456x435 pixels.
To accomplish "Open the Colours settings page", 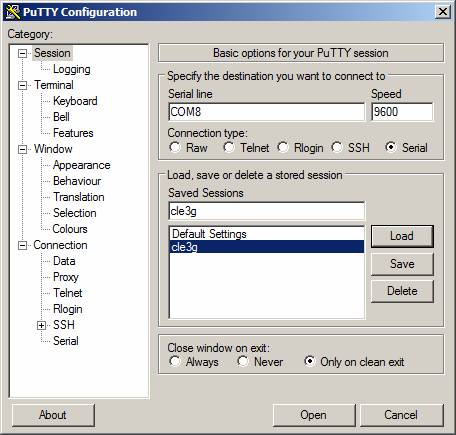I will click(x=70, y=229).
